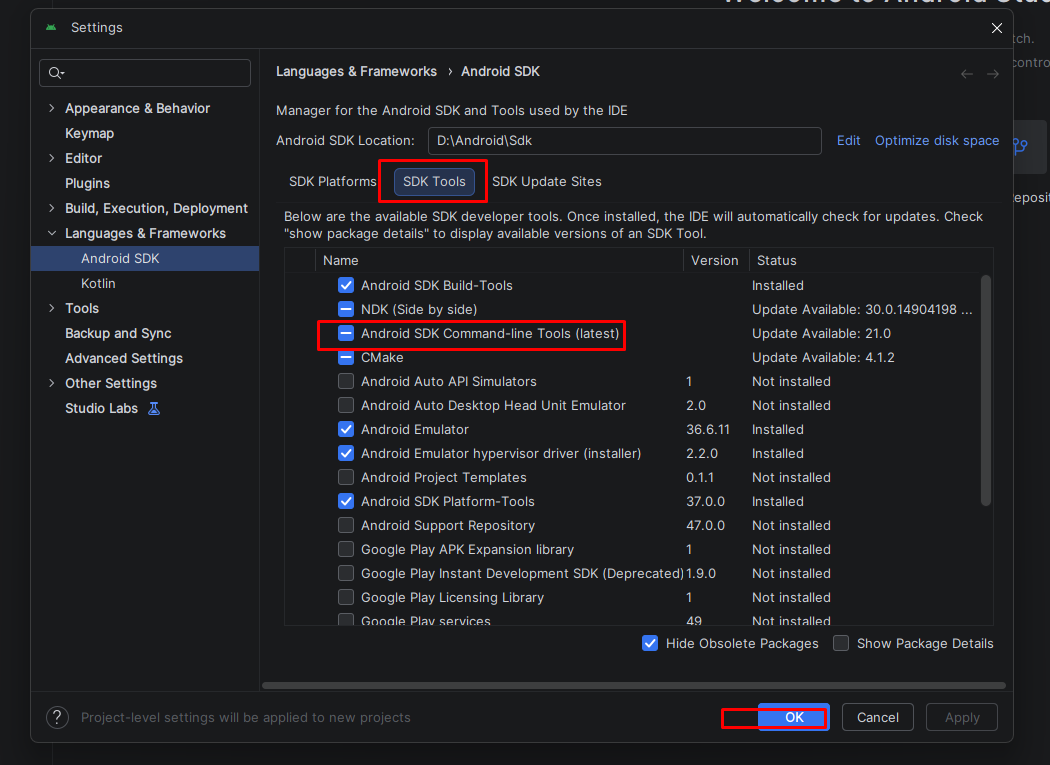The width and height of the screenshot is (1050, 765).
Task: Collapse Languages & Frameworks chevron
Action: click(x=52, y=233)
